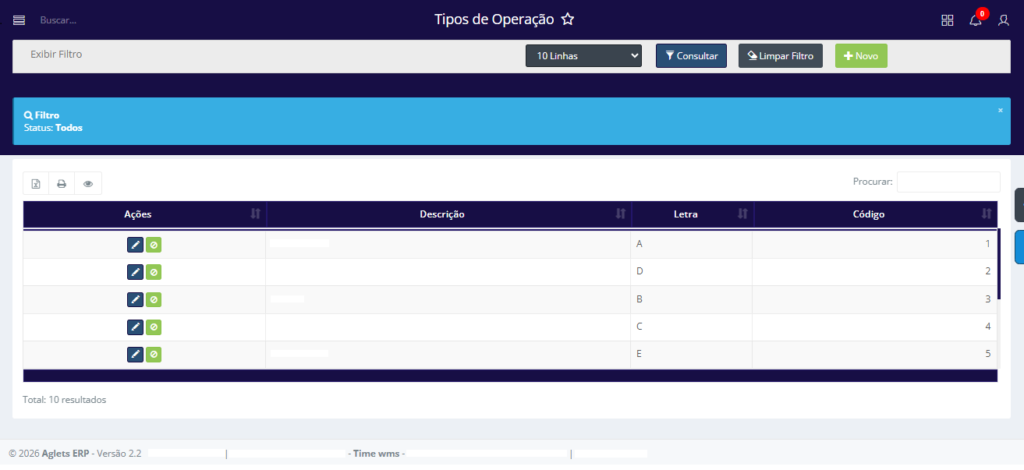Viewport: 1024px width, 470px height.
Task: Click the Procurar search field
Action: coord(948,182)
